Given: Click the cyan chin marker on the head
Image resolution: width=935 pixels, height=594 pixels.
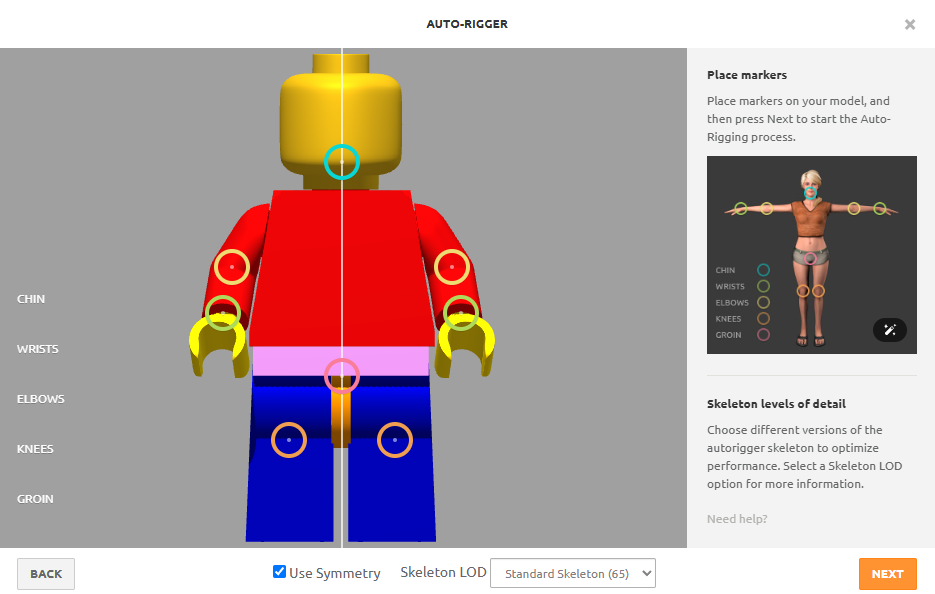Looking at the screenshot, I should tap(342, 162).
